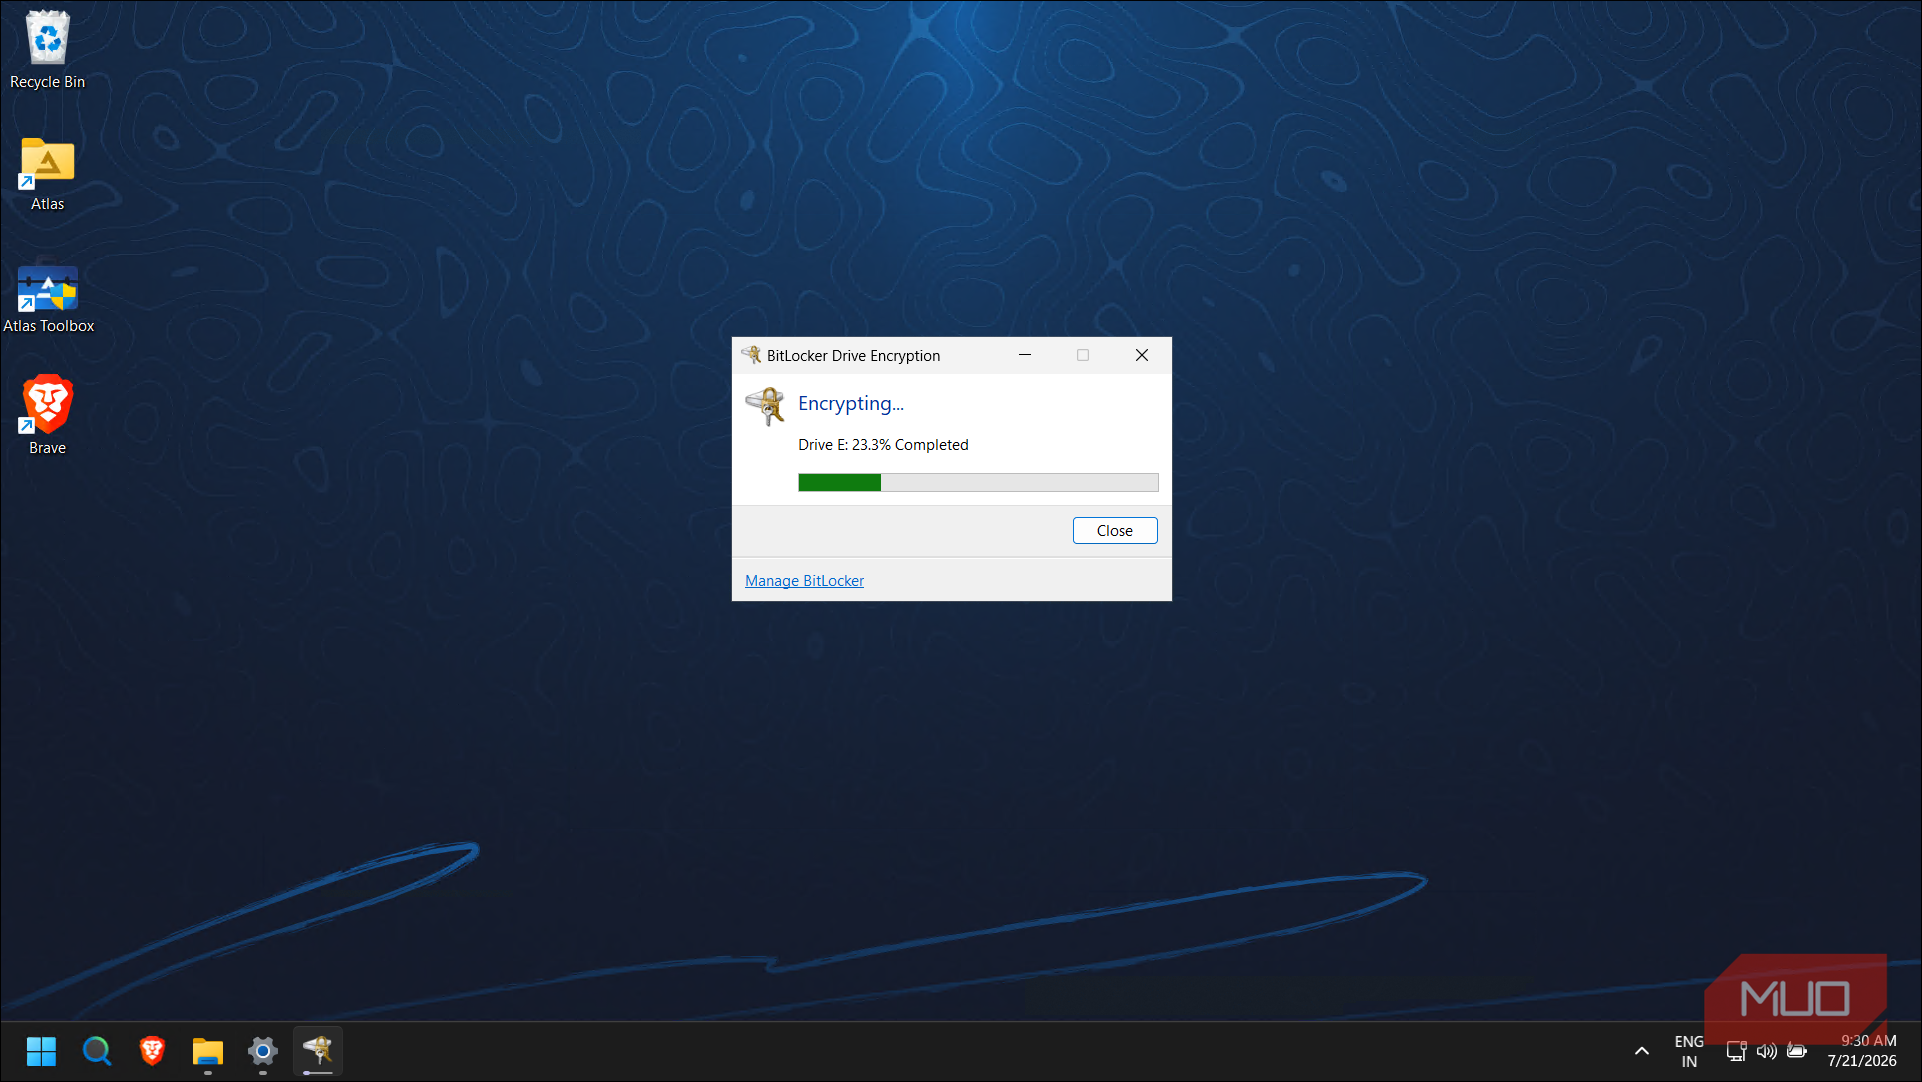The height and width of the screenshot is (1082, 1922).
Task: Click the 'Drive E: 23.3% Completed' text
Action: (883, 445)
